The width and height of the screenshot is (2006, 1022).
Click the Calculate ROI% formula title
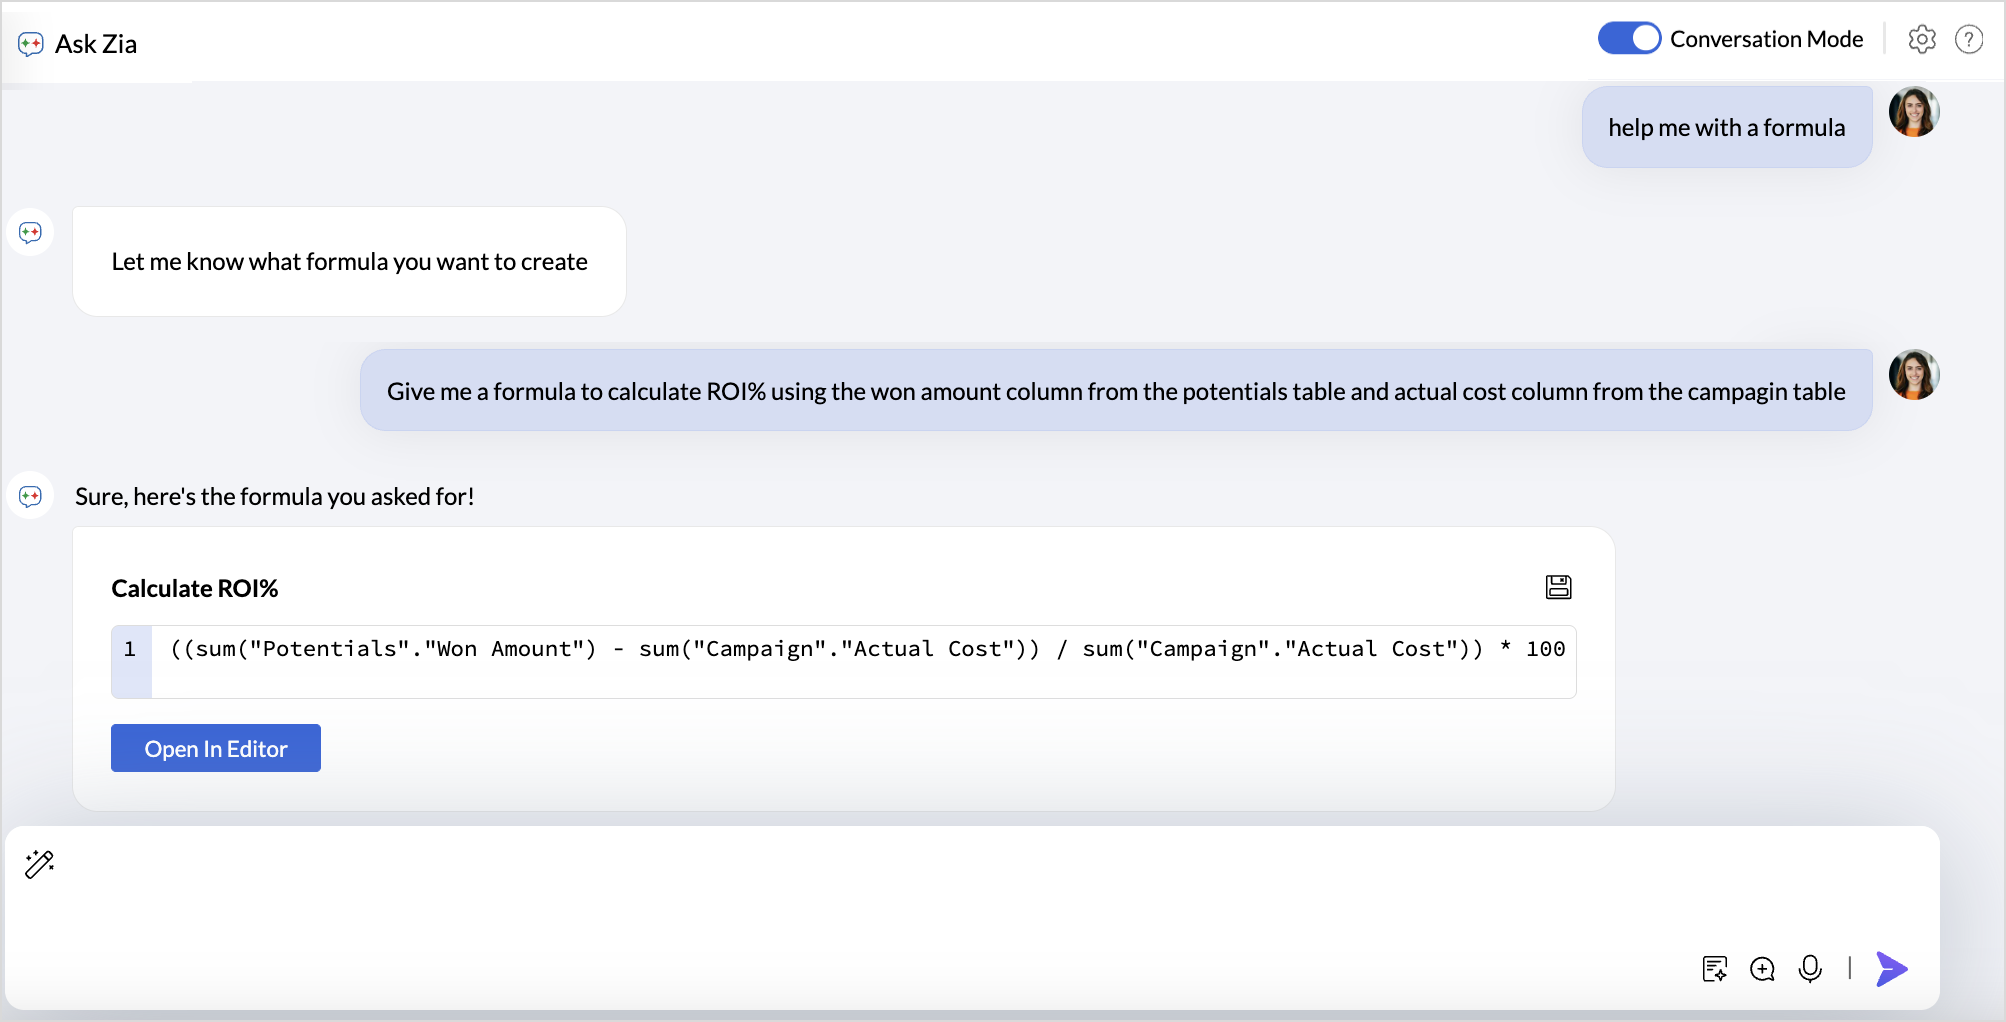coord(195,589)
